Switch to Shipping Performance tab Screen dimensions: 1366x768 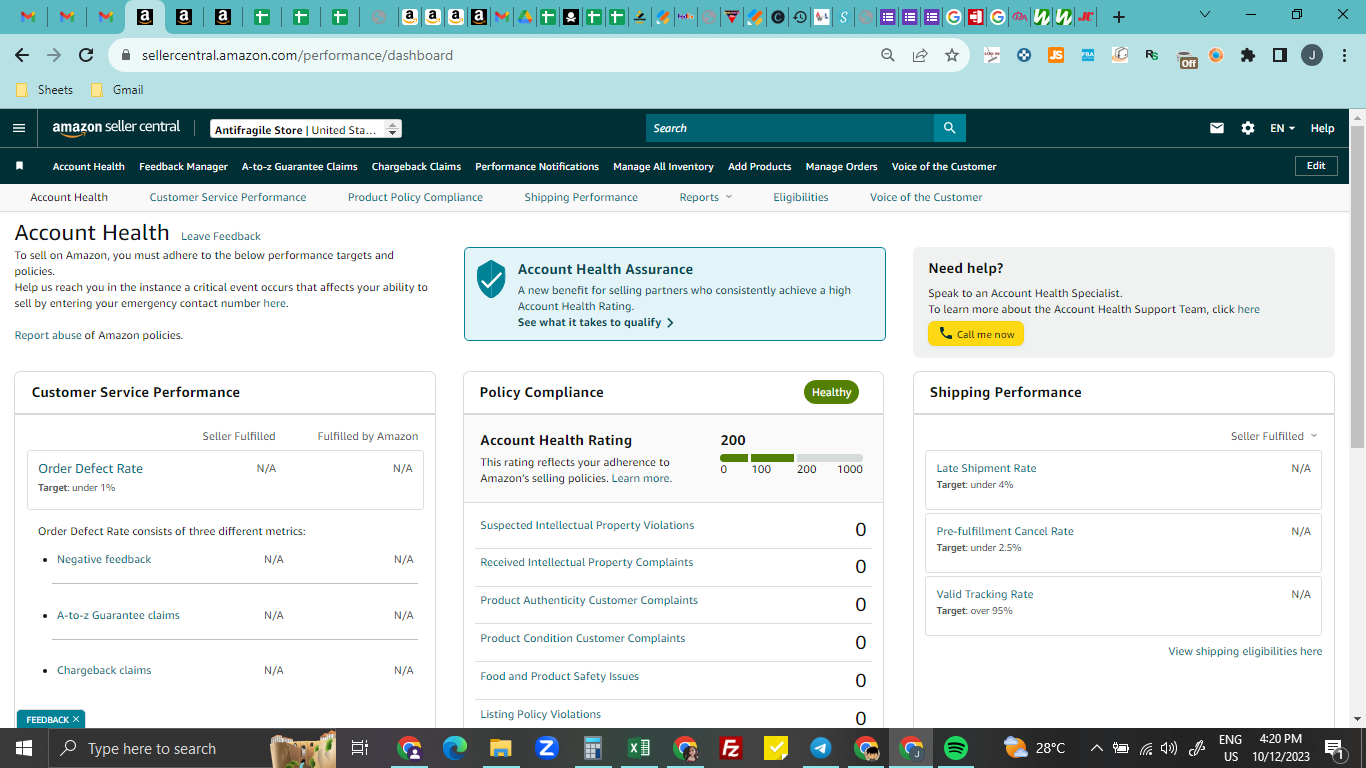pos(581,197)
